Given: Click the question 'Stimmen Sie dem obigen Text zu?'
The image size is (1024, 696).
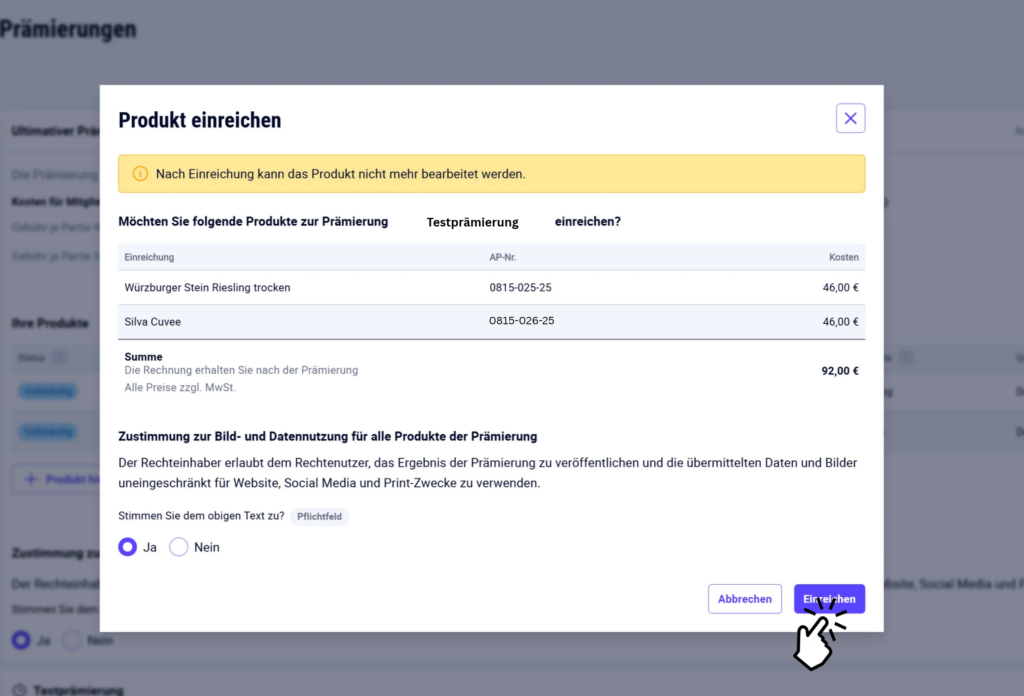Looking at the screenshot, I should coord(201,516).
